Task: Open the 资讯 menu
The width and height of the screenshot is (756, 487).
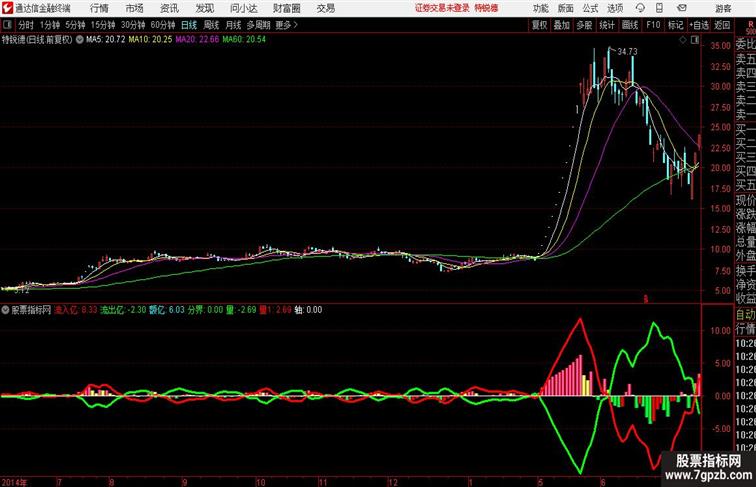Action: tap(169, 8)
